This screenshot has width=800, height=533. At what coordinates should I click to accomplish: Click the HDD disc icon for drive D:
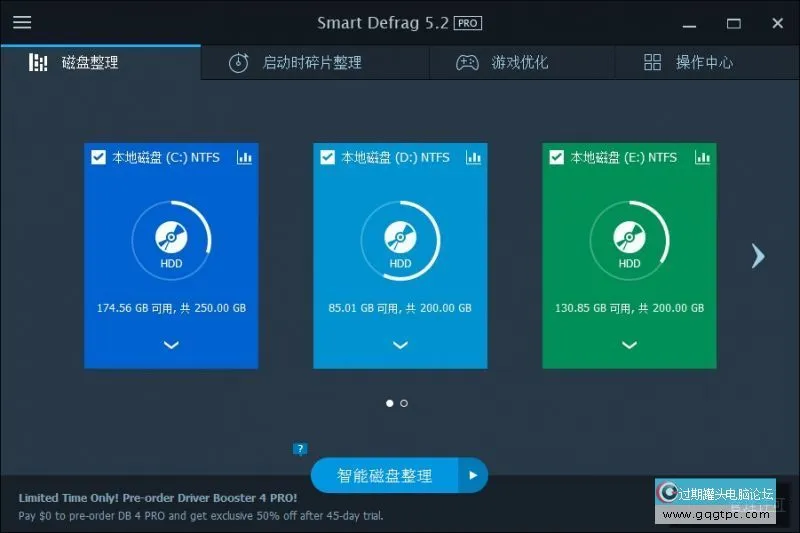tap(400, 237)
